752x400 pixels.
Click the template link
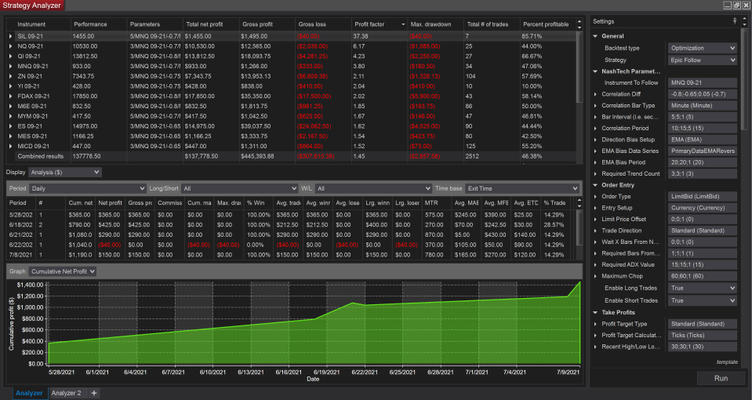point(726,361)
